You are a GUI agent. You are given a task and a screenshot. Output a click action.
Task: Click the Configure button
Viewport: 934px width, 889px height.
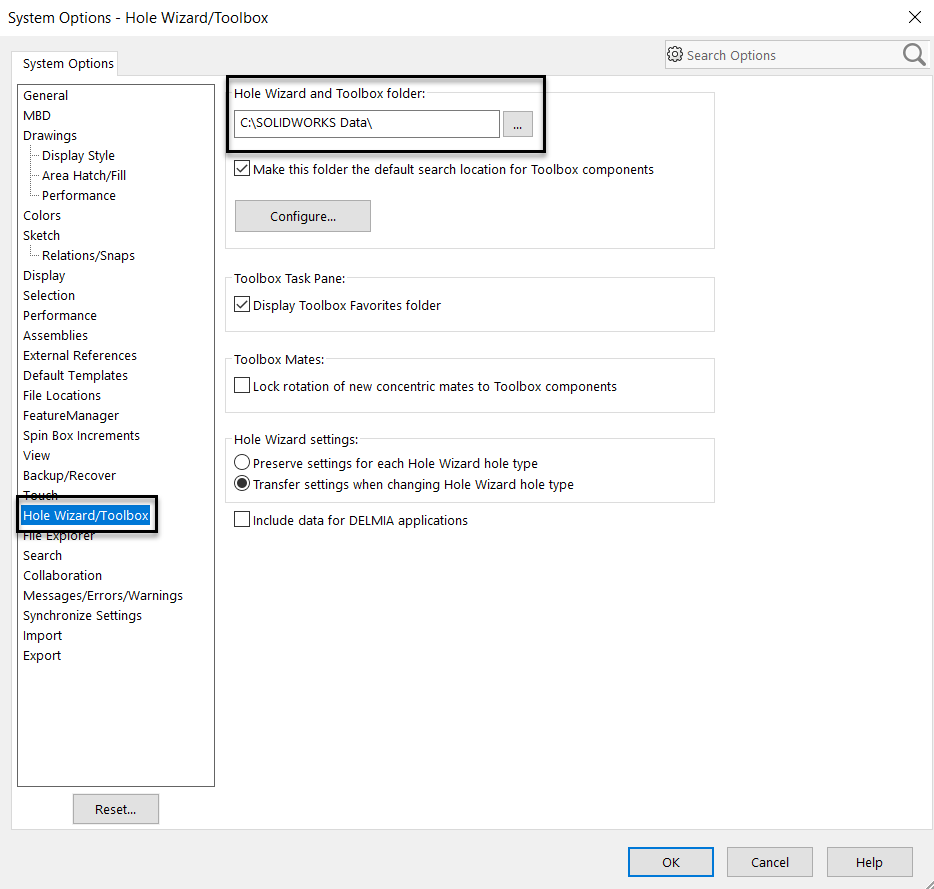click(302, 216)
